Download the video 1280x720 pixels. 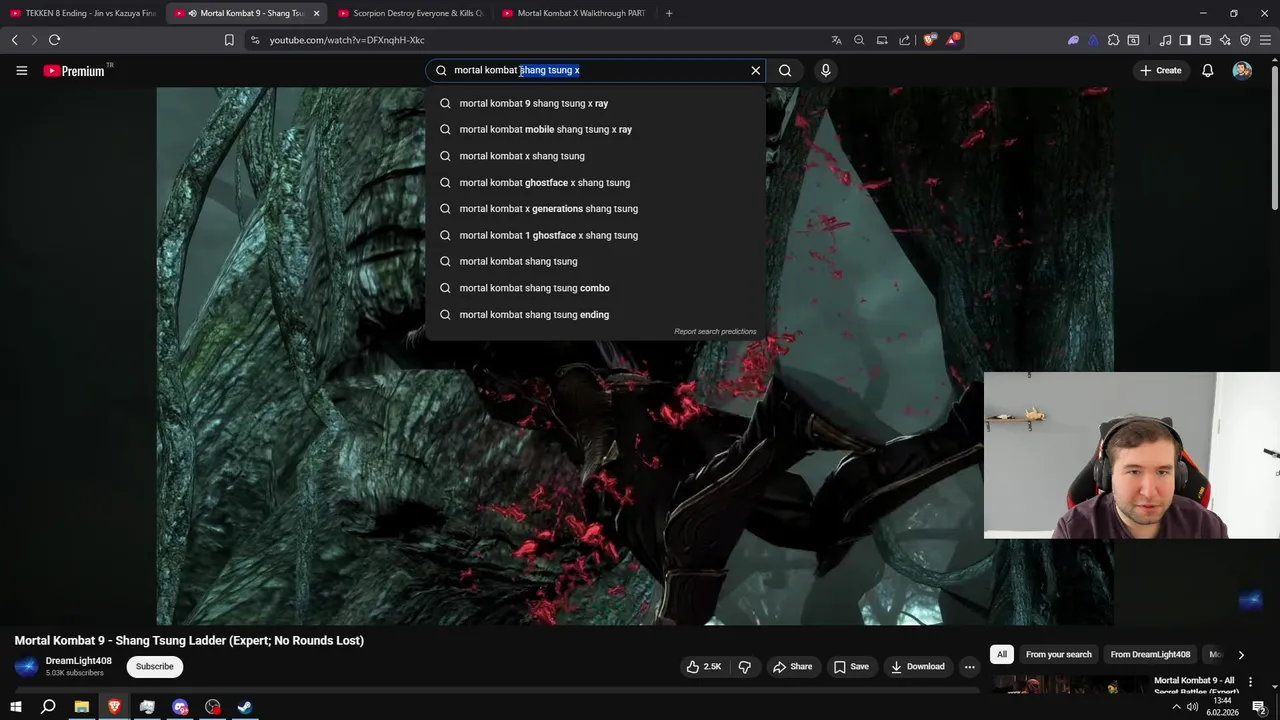click(917, 666)
